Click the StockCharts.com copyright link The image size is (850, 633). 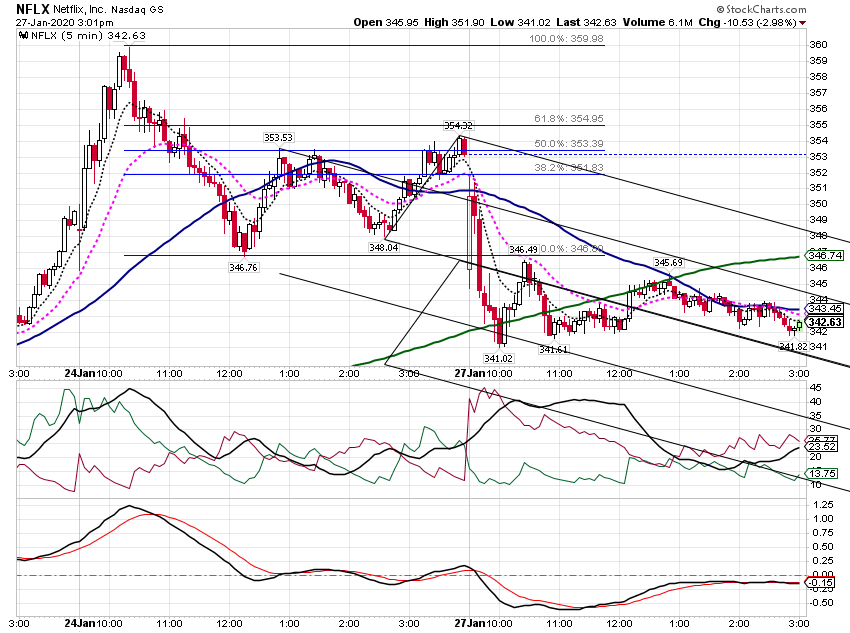(x=762, y=9)
